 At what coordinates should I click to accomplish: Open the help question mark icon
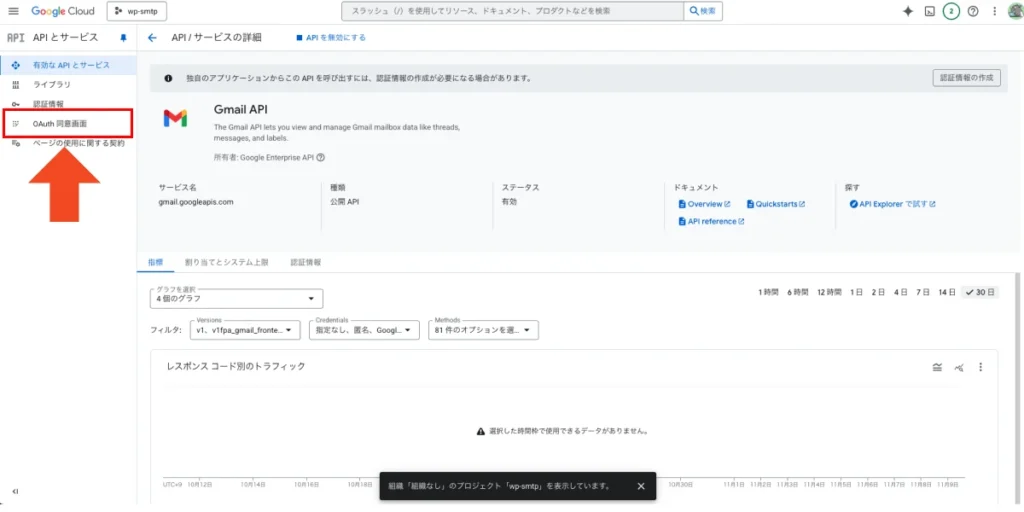(x=972, y=11)
